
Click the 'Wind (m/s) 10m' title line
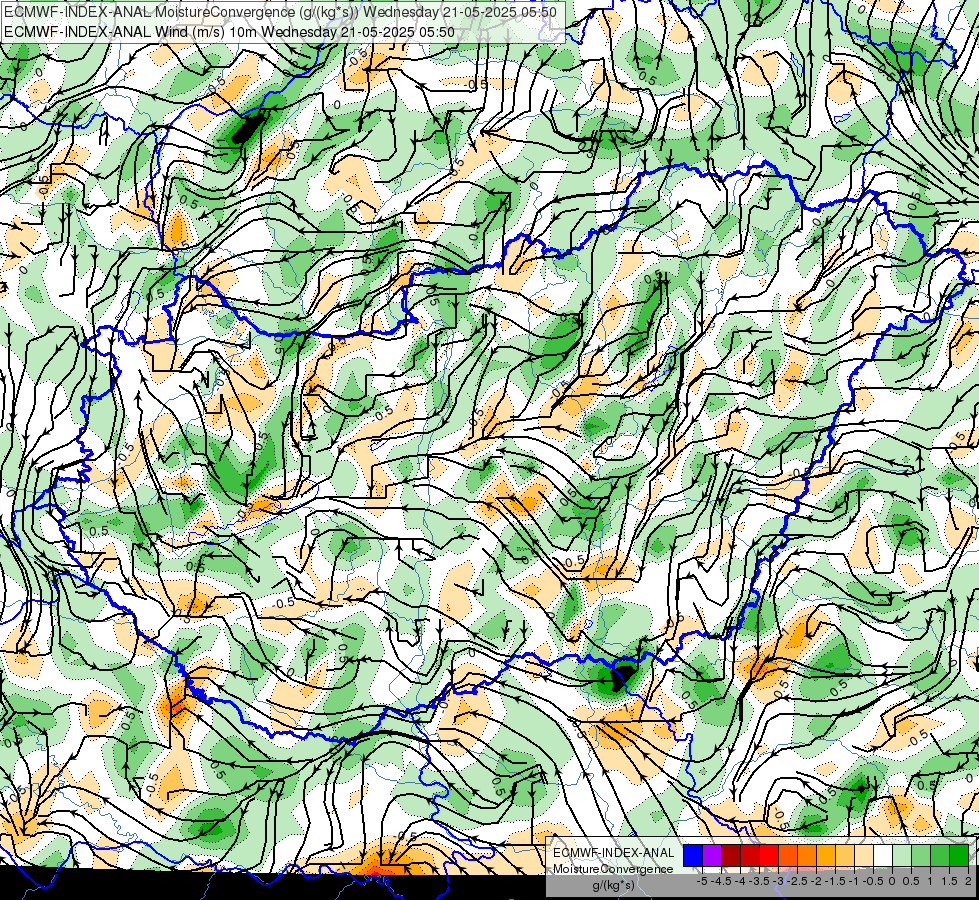pos(229,32)
